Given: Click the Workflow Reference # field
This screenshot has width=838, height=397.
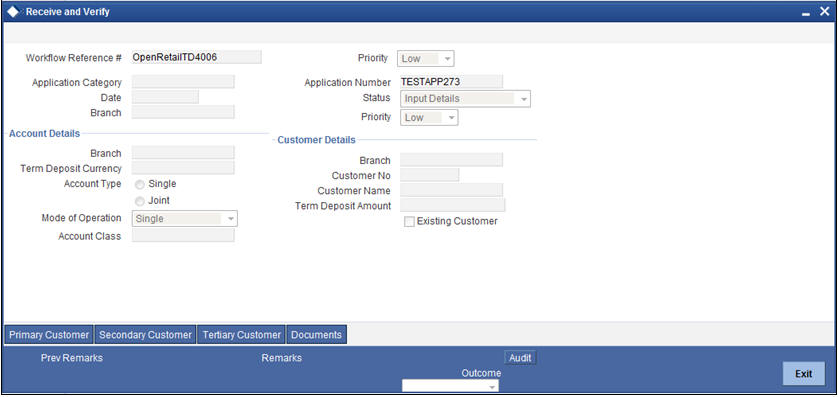Looking at the screenshot, I should (196, 57).
